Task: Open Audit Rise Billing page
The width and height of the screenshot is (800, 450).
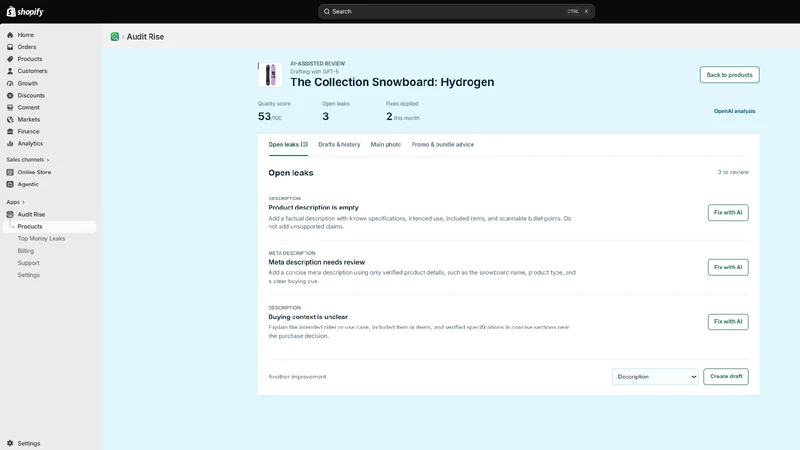Action: coord(26,251)
